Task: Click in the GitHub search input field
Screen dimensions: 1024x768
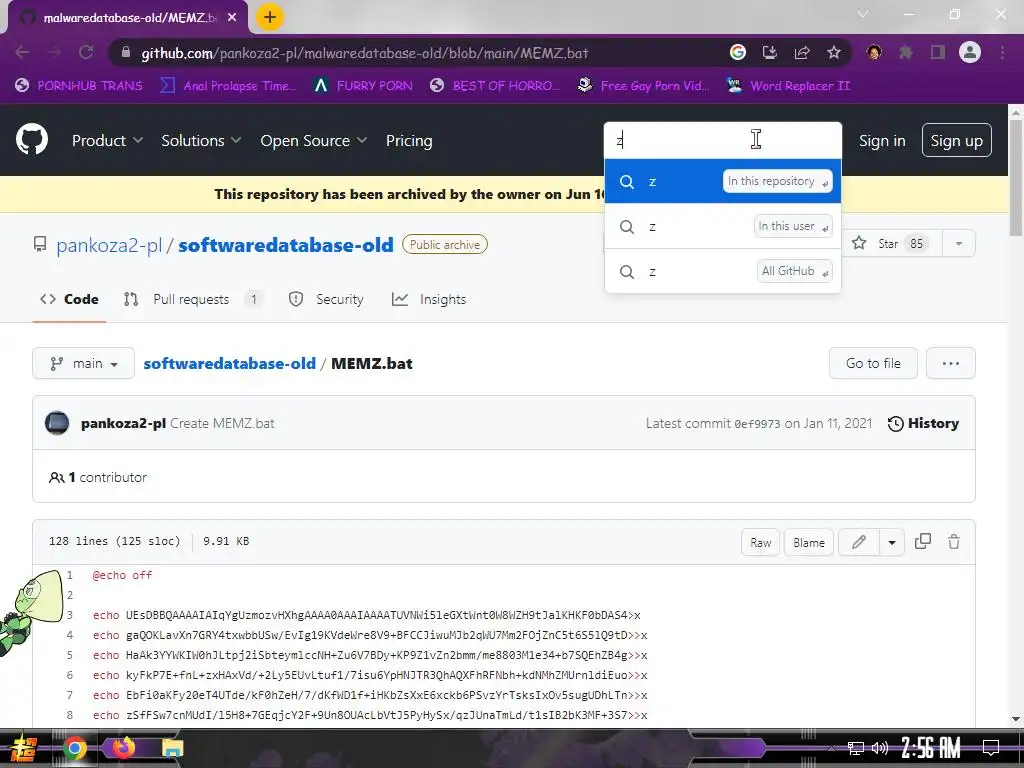Action: coord(723,140)
